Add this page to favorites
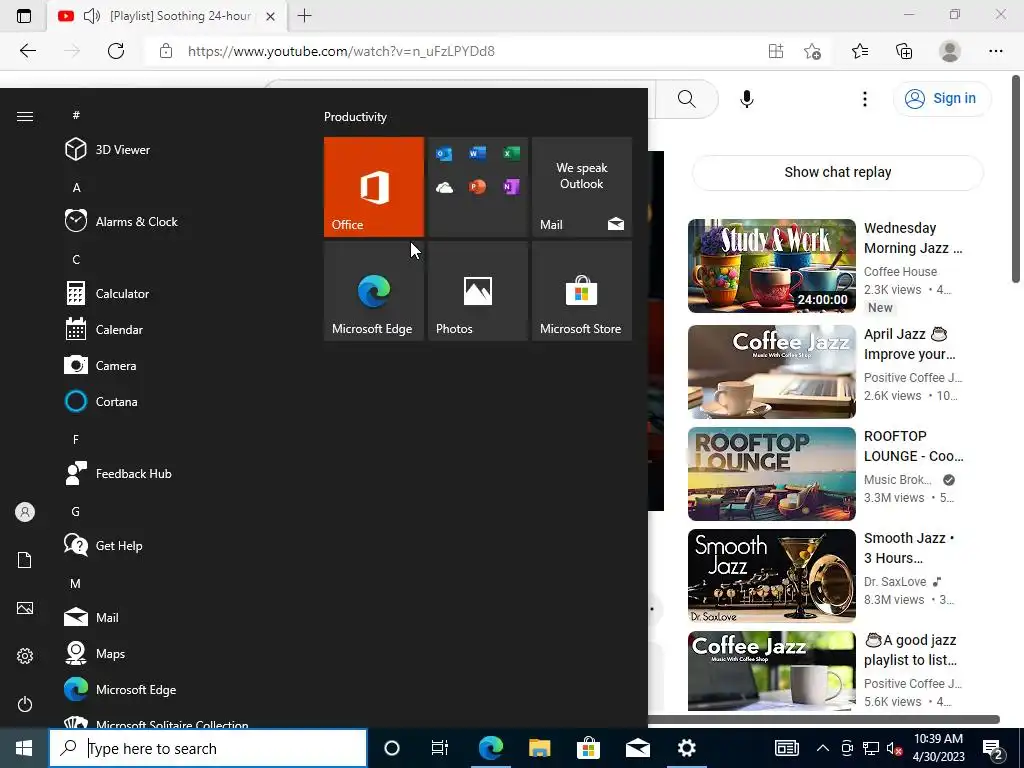This screenshot has width=1024, height=768. coord(812,51)
